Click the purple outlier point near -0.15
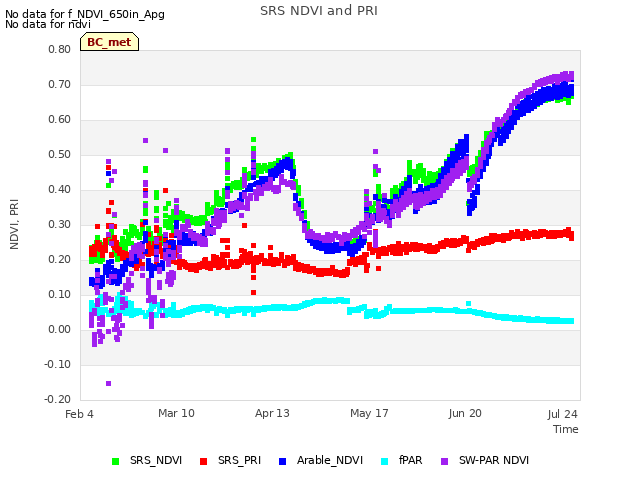This screenshot has width=640, height=480. (x=109, y=384)
